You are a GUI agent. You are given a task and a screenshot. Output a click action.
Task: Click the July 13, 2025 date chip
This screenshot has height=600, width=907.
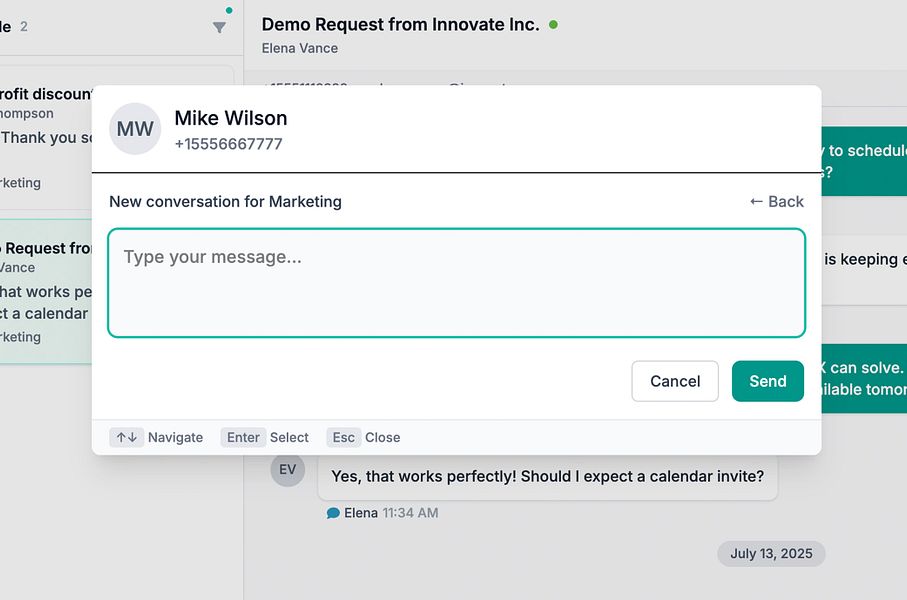tap(771, 553)
